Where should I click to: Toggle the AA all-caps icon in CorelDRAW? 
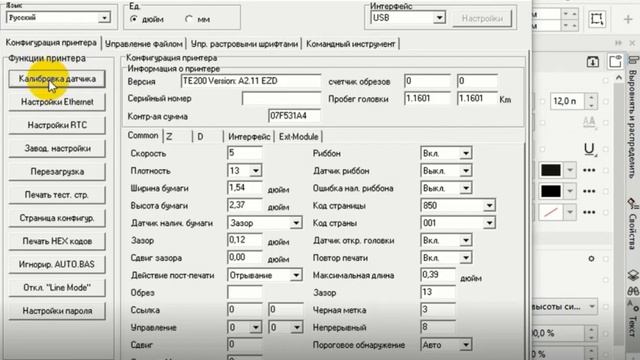tap(589, 122)
